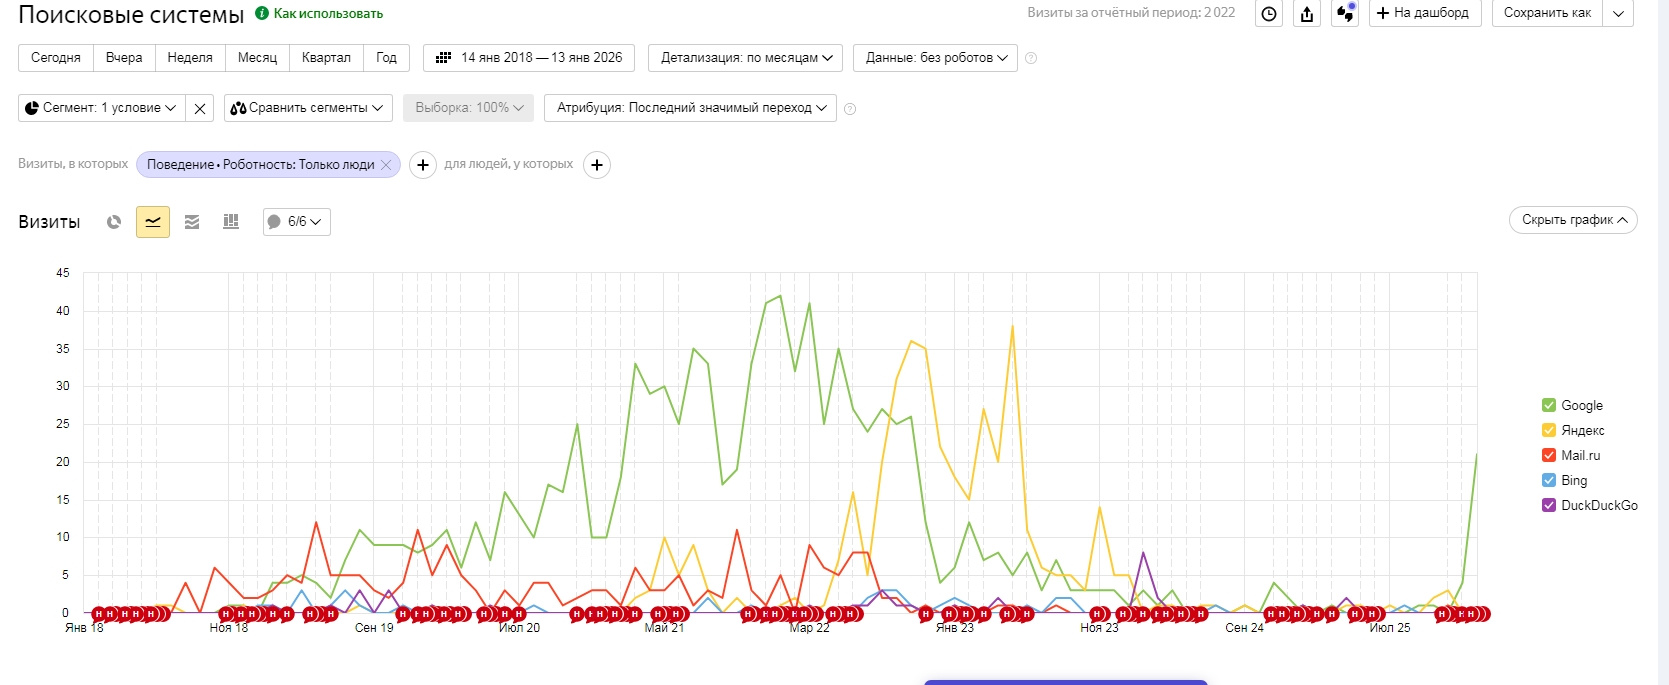
Task: Switch to pie chart view
Action: tap(114, 222)
